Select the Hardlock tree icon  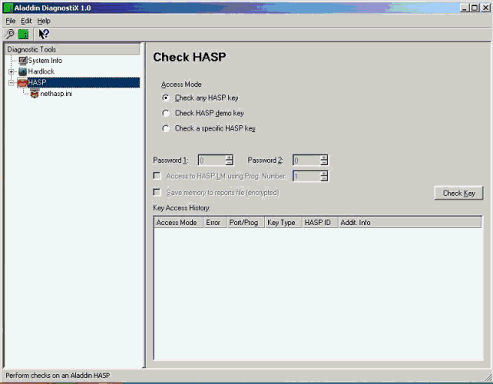pos(22,71)
